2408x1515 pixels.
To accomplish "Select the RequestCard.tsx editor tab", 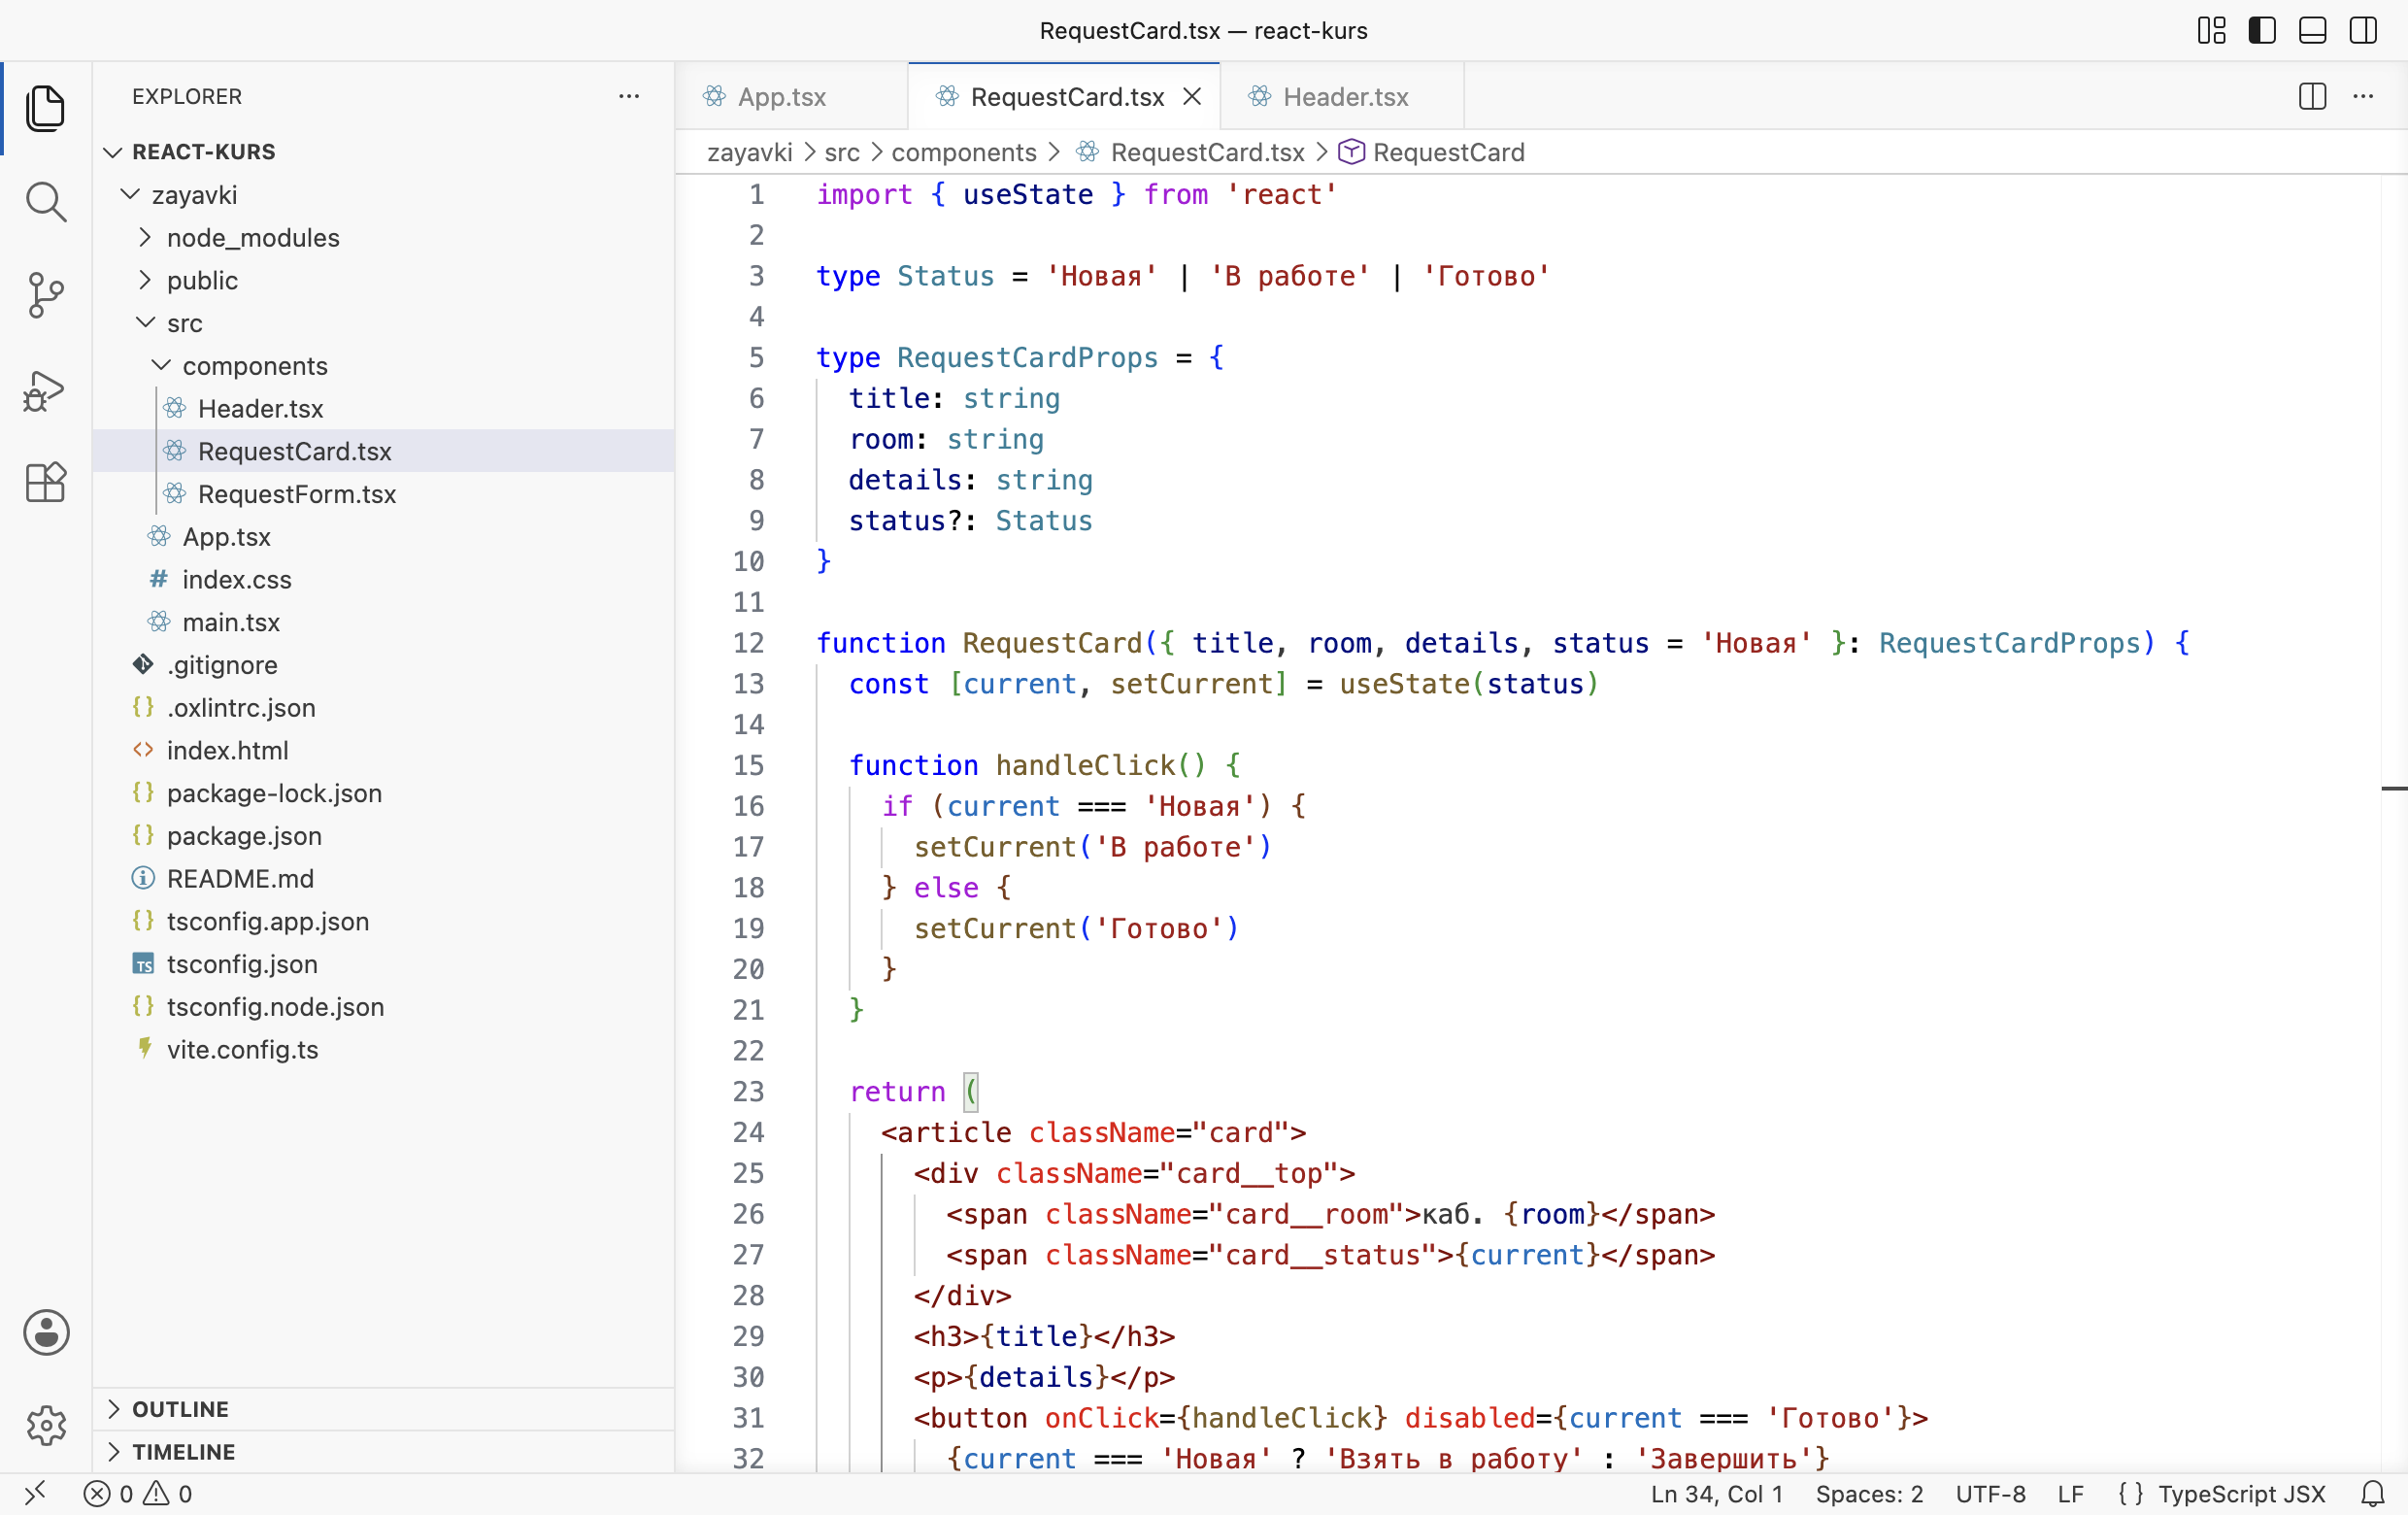I will tap(1066, 97).
